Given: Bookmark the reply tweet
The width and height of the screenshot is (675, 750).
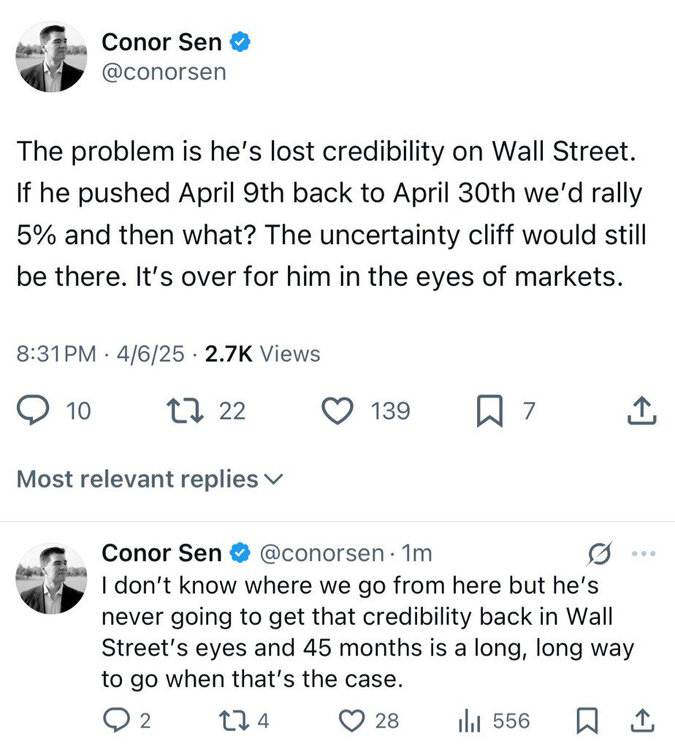Looking at the screenshot, I should tap(589, 721).
